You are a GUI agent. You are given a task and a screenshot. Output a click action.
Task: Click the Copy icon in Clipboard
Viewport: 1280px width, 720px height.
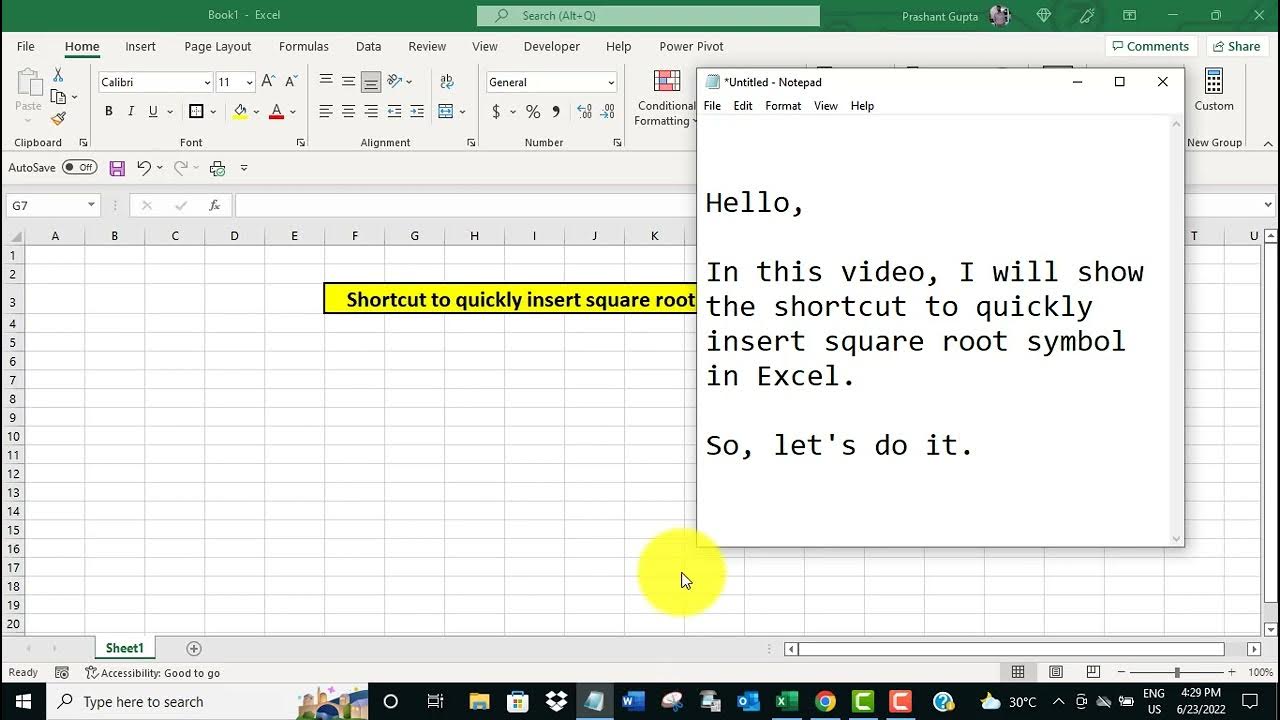[x=58, y=97]
